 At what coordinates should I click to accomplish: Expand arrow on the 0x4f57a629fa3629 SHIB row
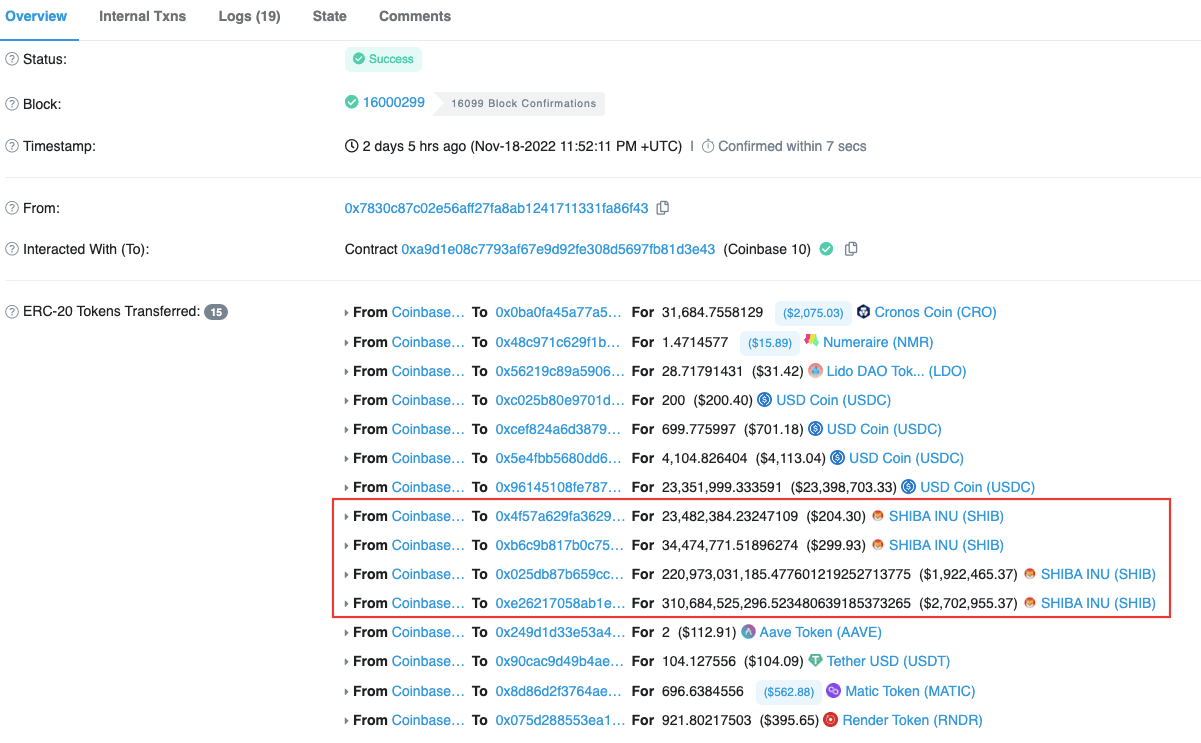coord(347,517)
